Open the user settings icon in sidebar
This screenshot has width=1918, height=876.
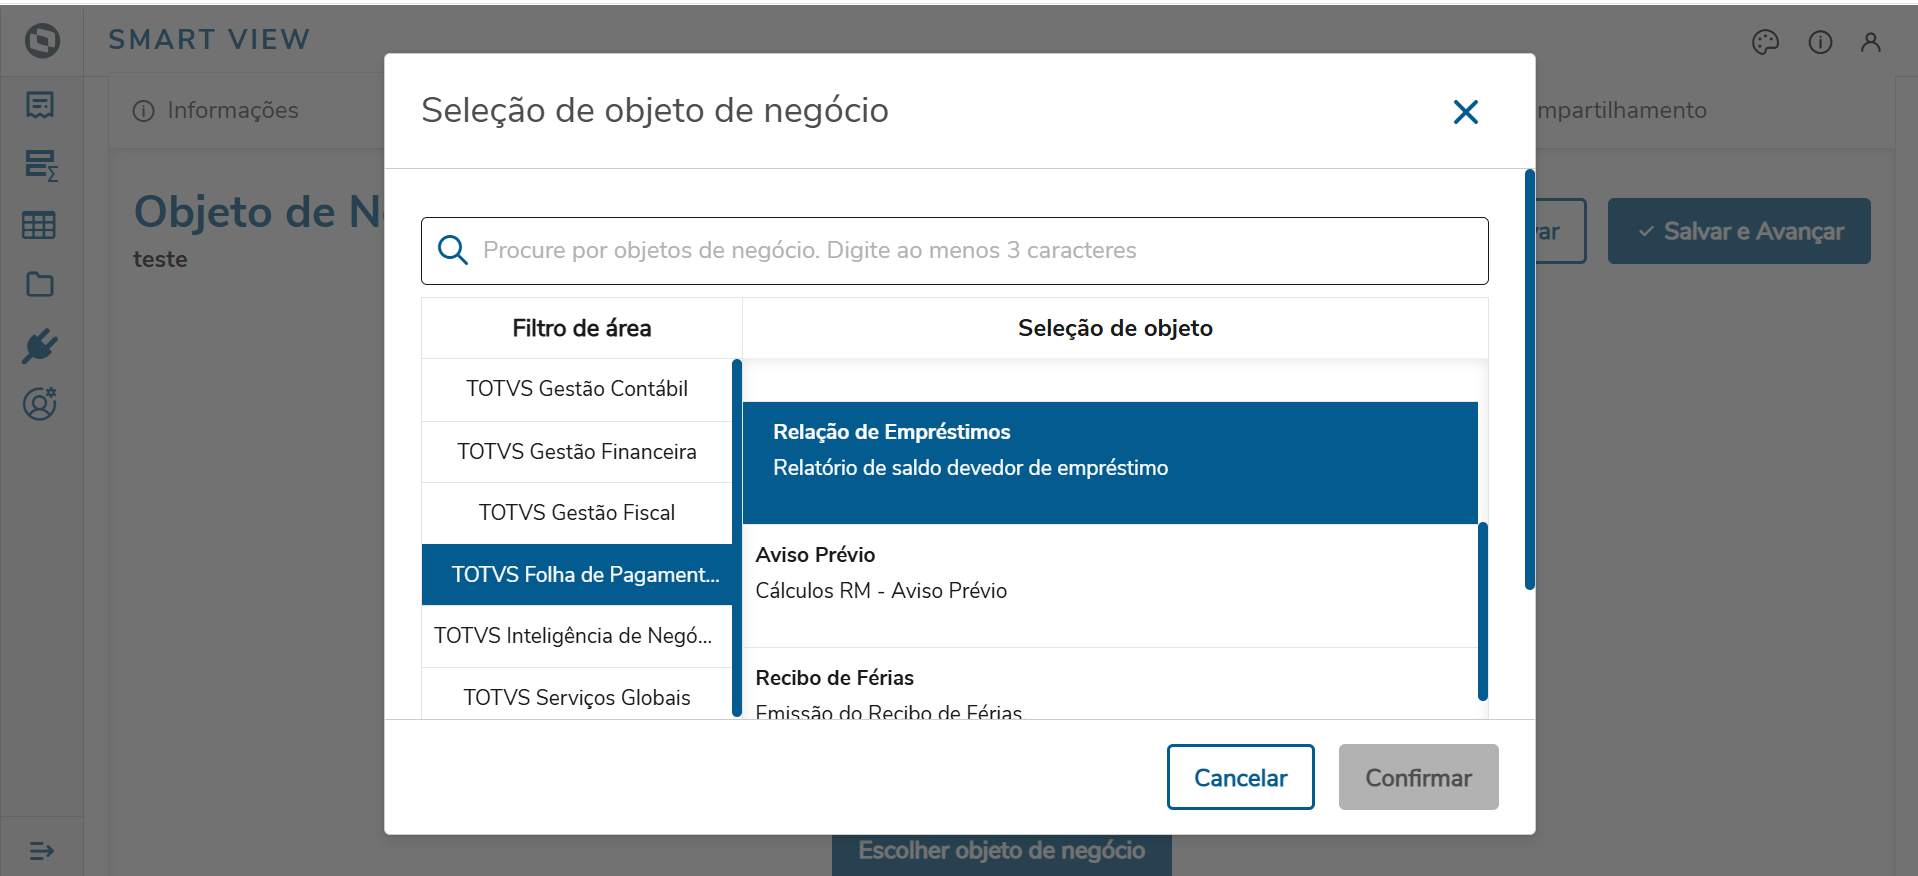tap(40, 404)
